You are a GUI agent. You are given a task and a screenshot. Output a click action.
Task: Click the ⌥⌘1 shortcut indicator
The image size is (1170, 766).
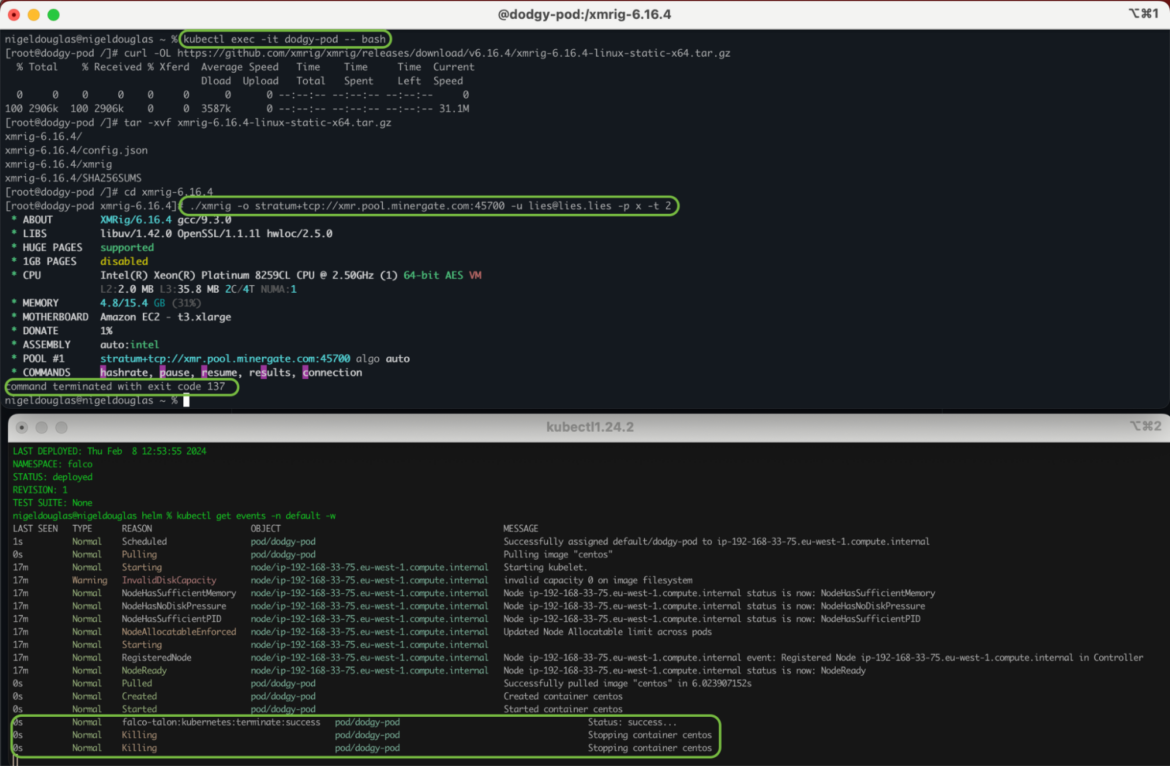pos(1144,13)
